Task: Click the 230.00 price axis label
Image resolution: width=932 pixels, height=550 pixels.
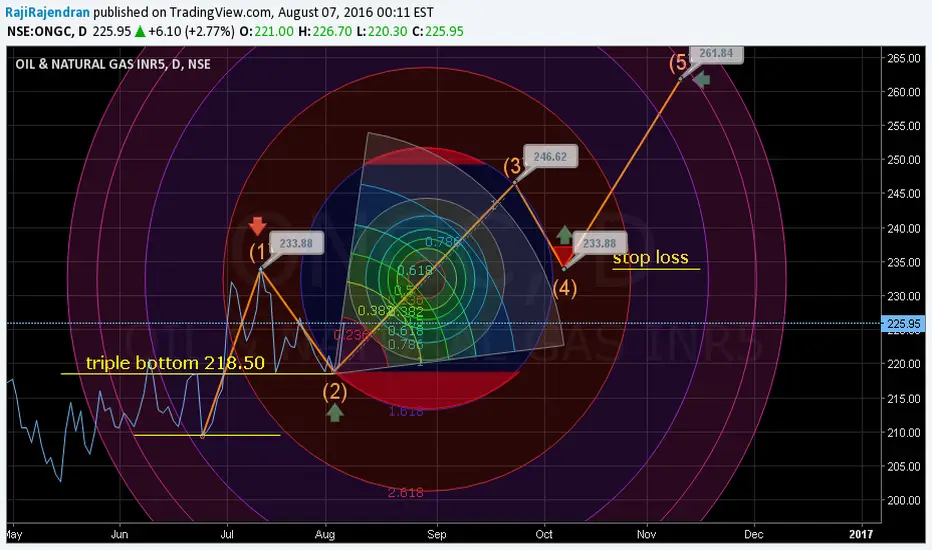Action: tap(903, 296)
